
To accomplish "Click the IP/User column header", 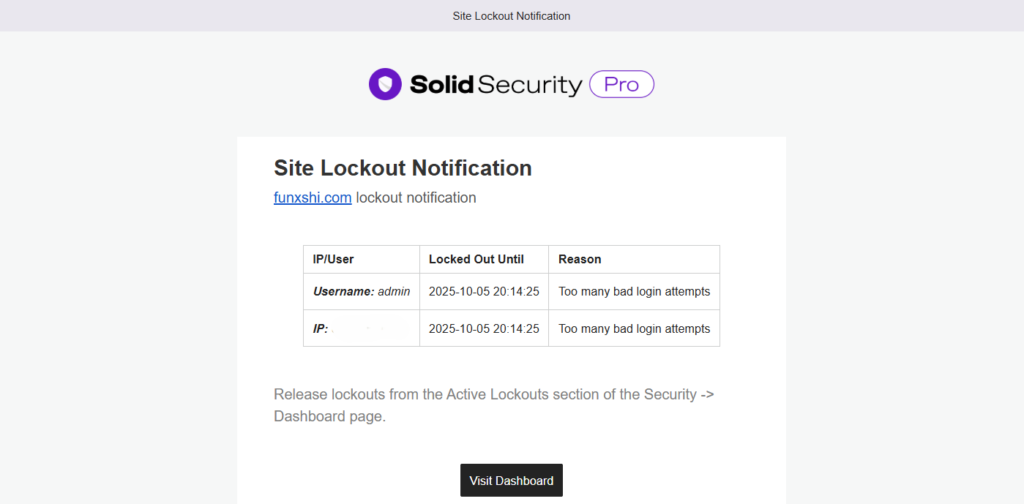I will tap(333, 259).
